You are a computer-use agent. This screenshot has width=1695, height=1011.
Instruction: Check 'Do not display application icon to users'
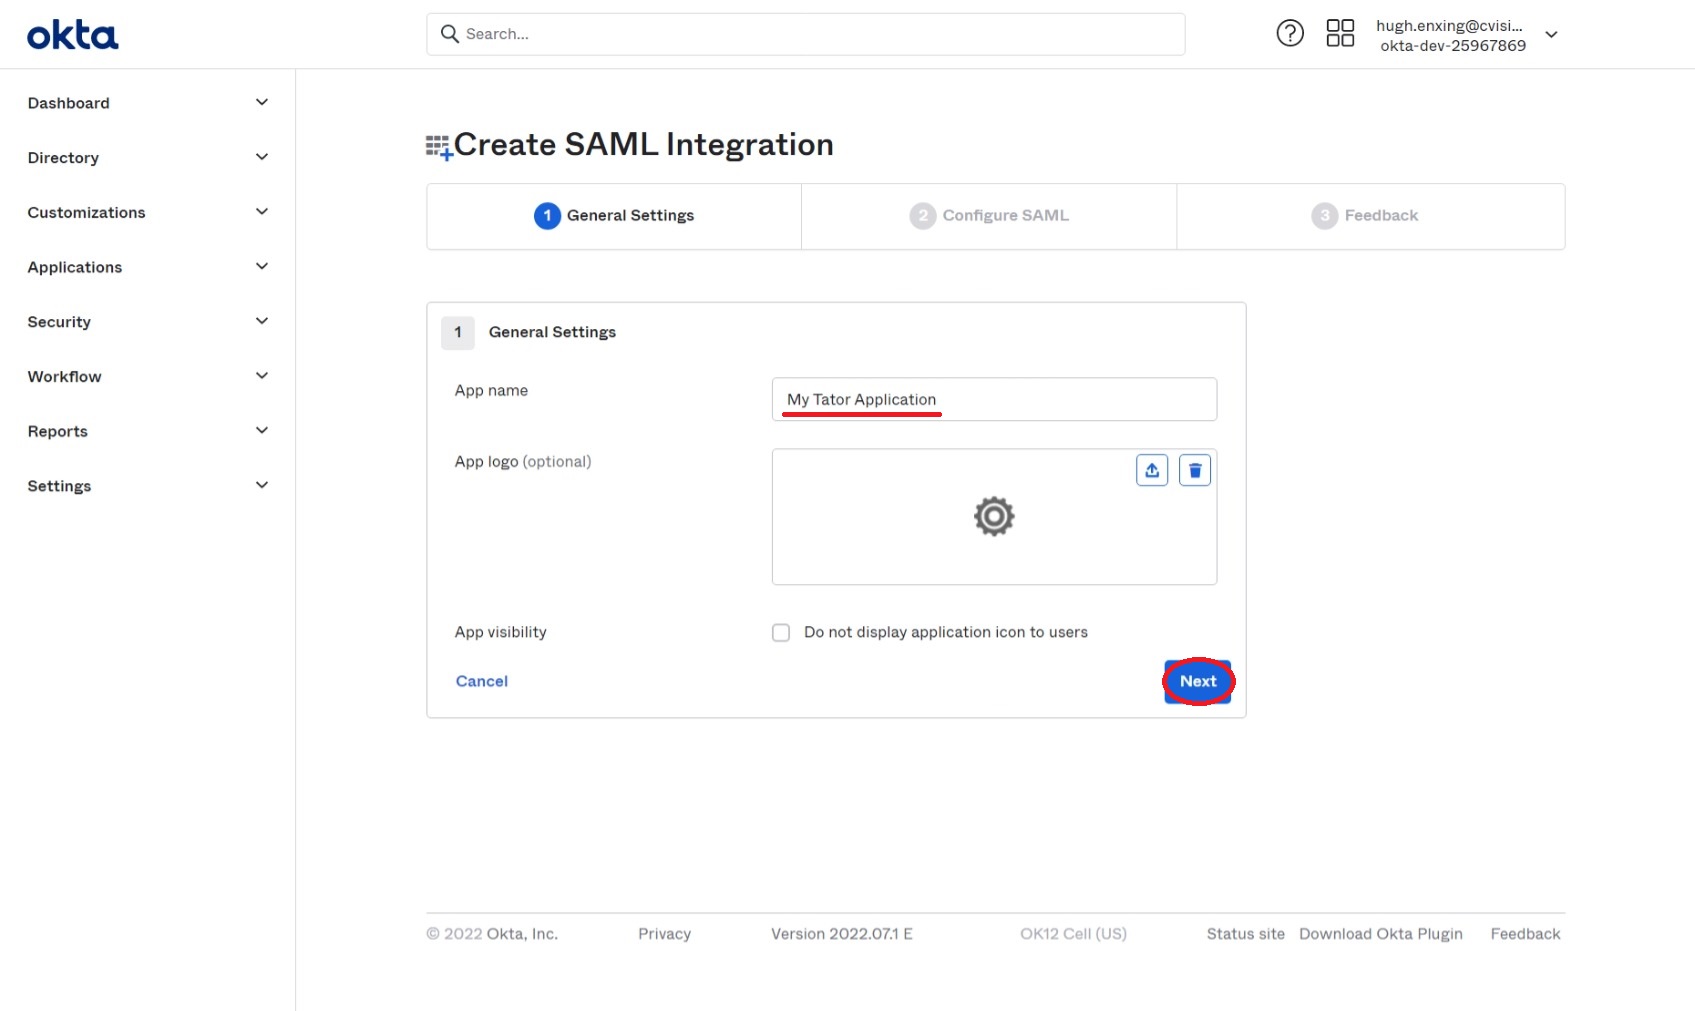[x=781, y=633]
